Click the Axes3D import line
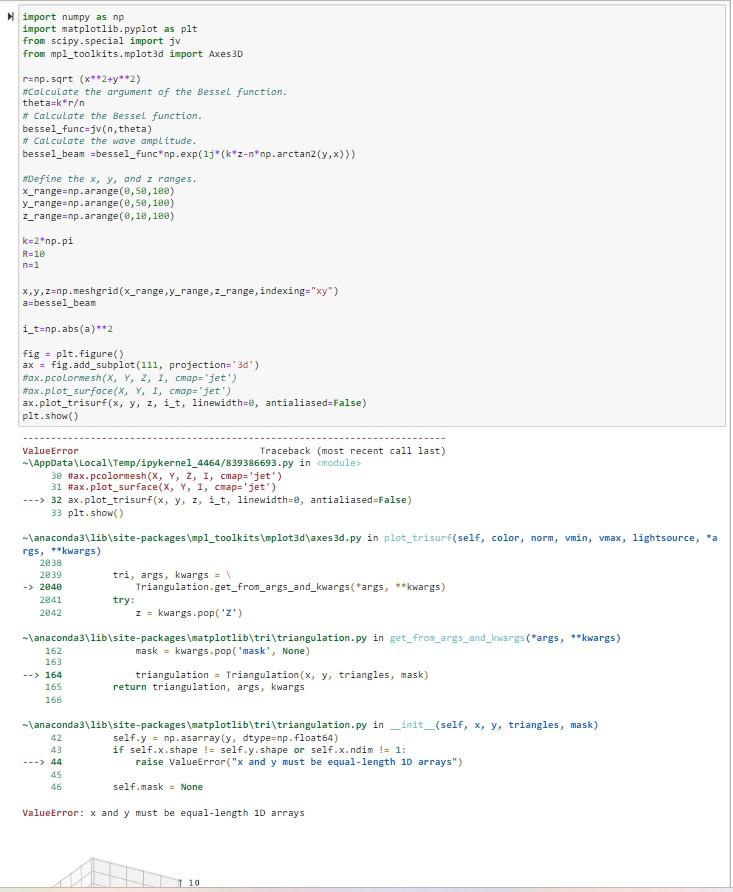The width and height of the screenshot is (733, 892). [132, 54]
